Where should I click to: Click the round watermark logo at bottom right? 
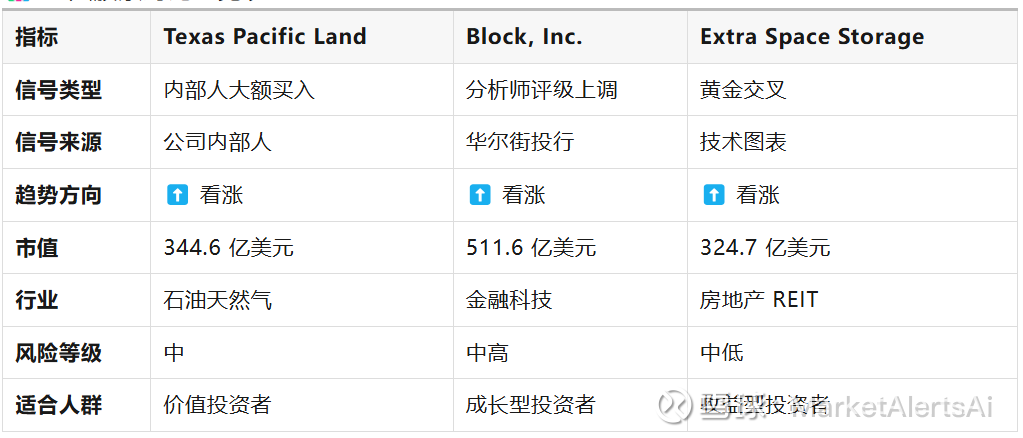[675, 405]
